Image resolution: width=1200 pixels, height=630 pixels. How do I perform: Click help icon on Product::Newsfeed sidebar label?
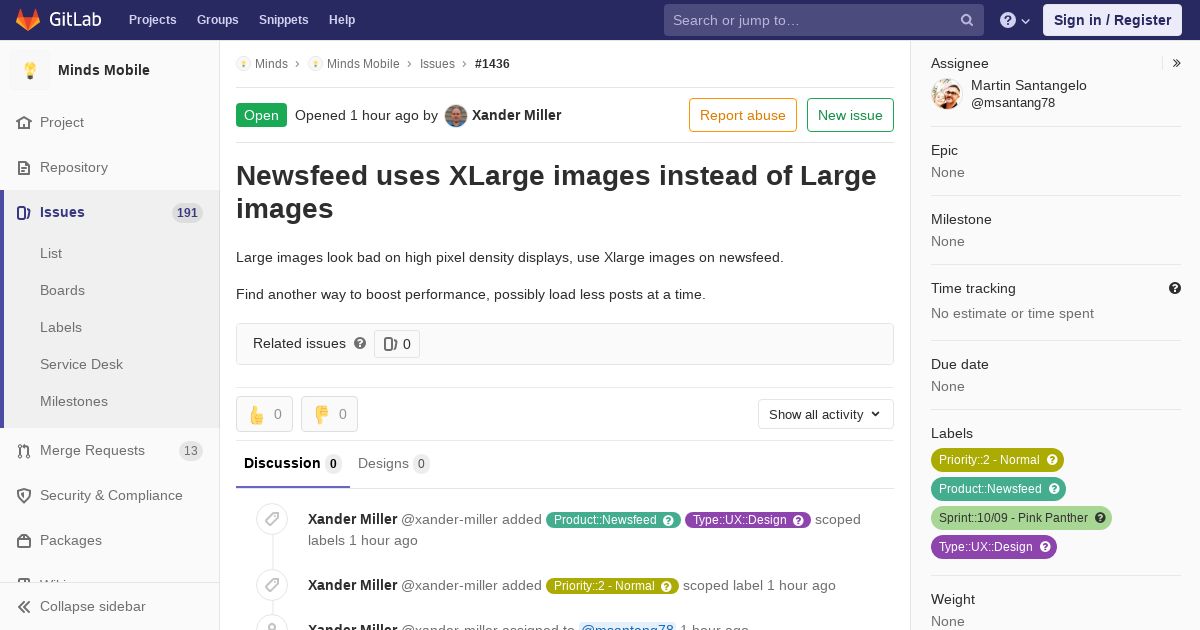click(x=1054, y=489)
